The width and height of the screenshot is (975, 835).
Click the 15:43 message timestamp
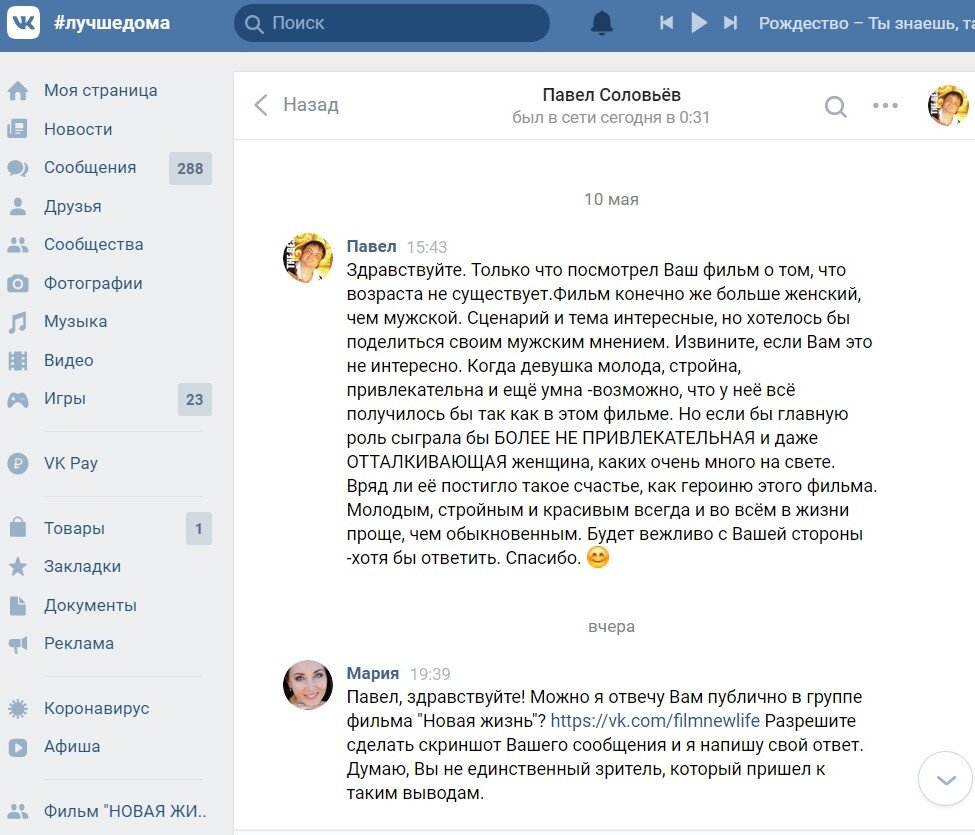pos(427,247)
